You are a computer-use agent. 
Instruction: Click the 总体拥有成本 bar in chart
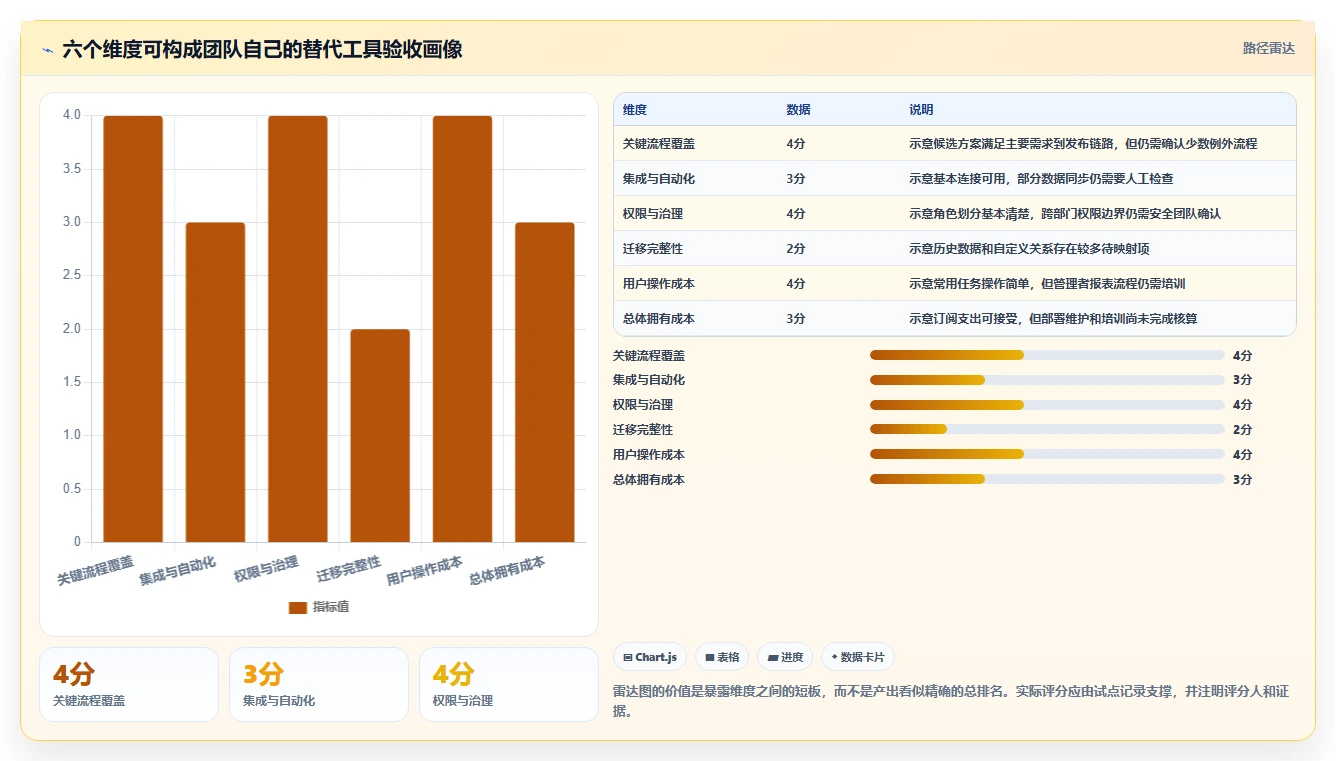point(545,382)
